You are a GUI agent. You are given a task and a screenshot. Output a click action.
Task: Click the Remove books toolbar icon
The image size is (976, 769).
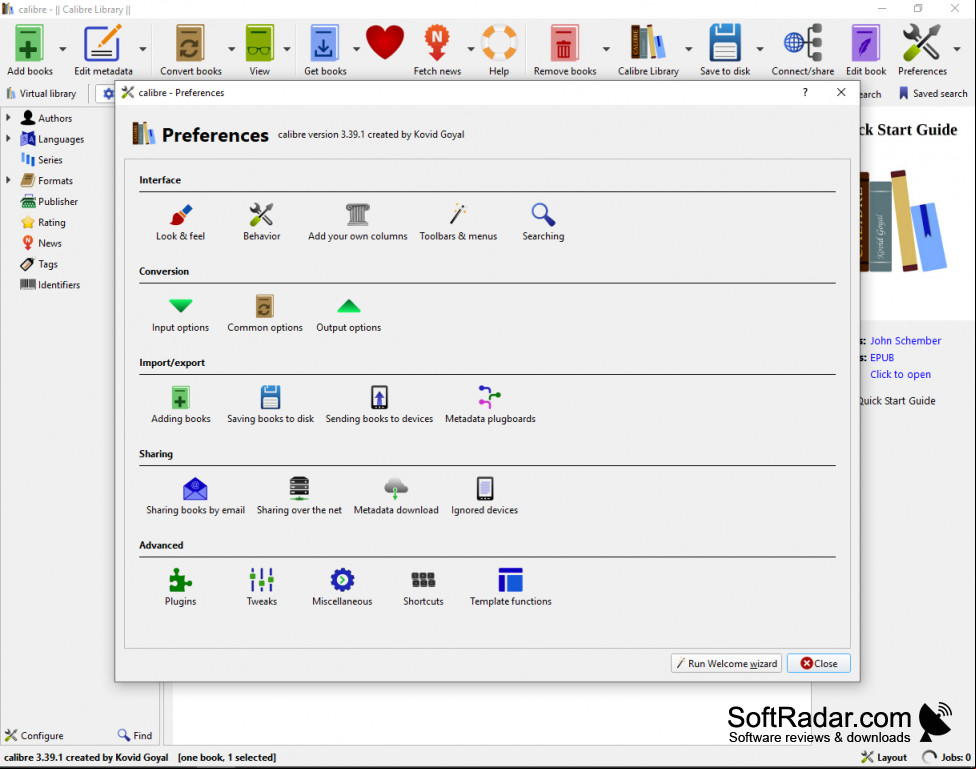click(565, 50)
